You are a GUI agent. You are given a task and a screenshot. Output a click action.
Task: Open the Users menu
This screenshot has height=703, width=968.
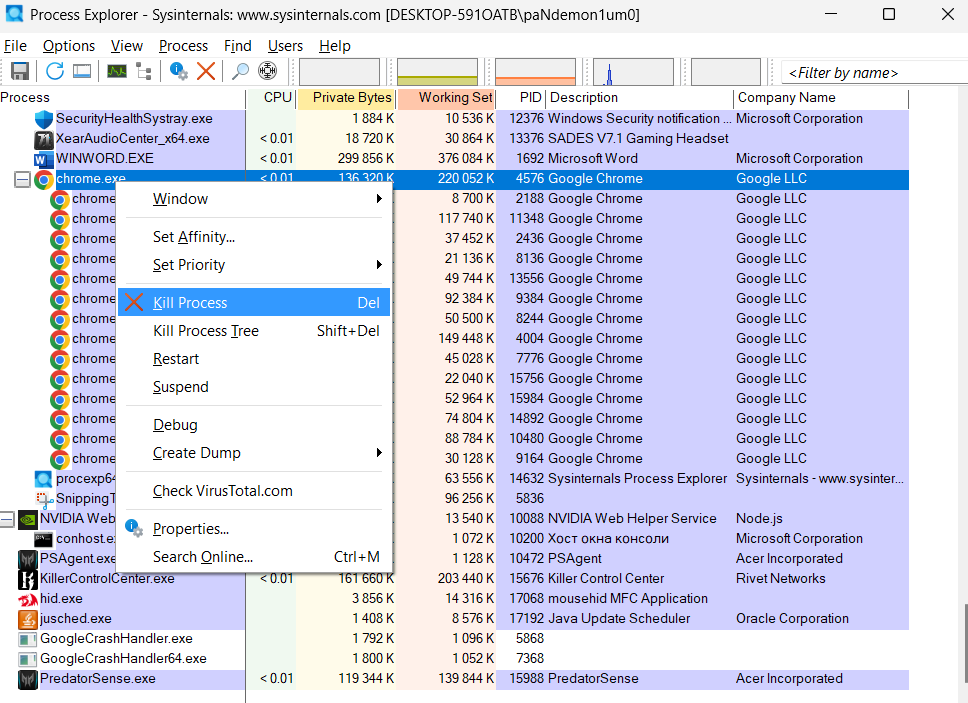285,46
